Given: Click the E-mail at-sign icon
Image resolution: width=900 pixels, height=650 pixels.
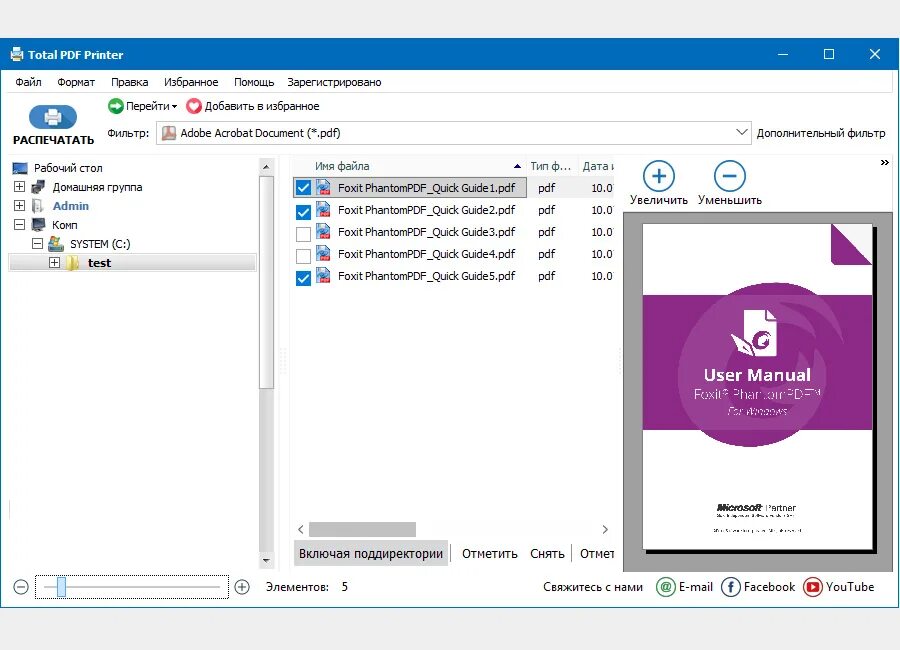Looking at the screenshot, I should tap(665, 587).
